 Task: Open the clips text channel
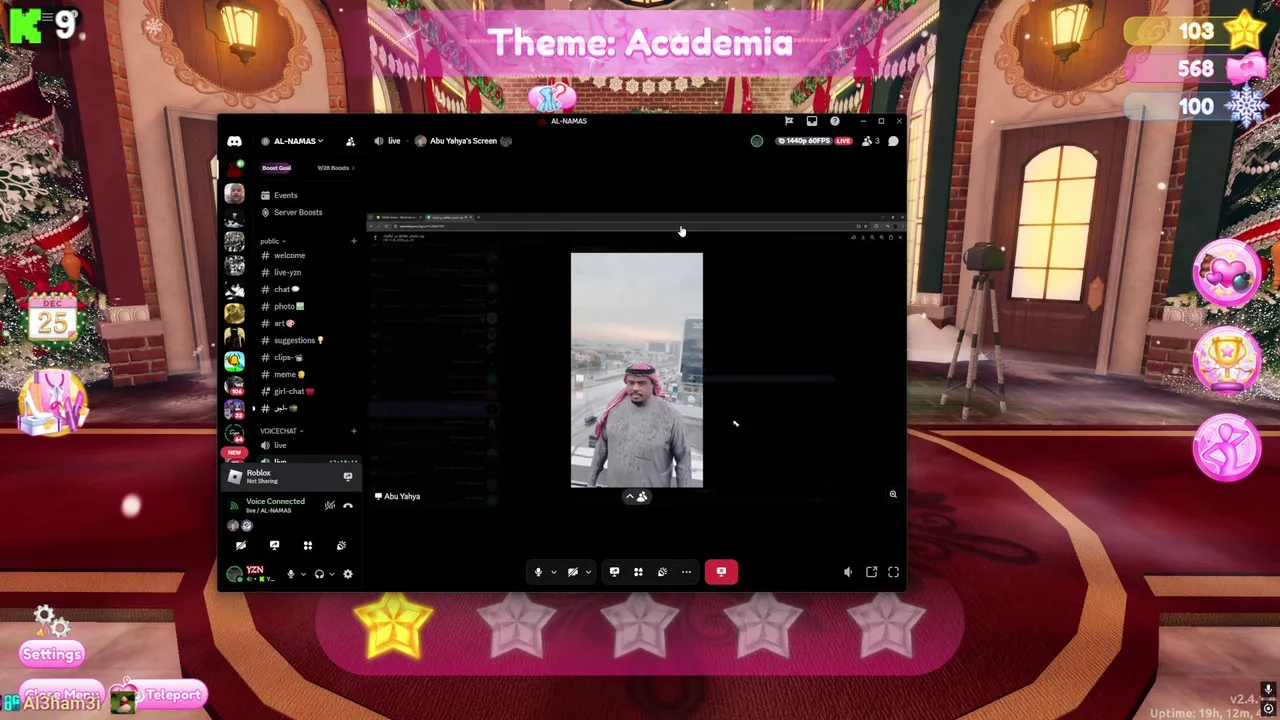[x=307, y=357]
